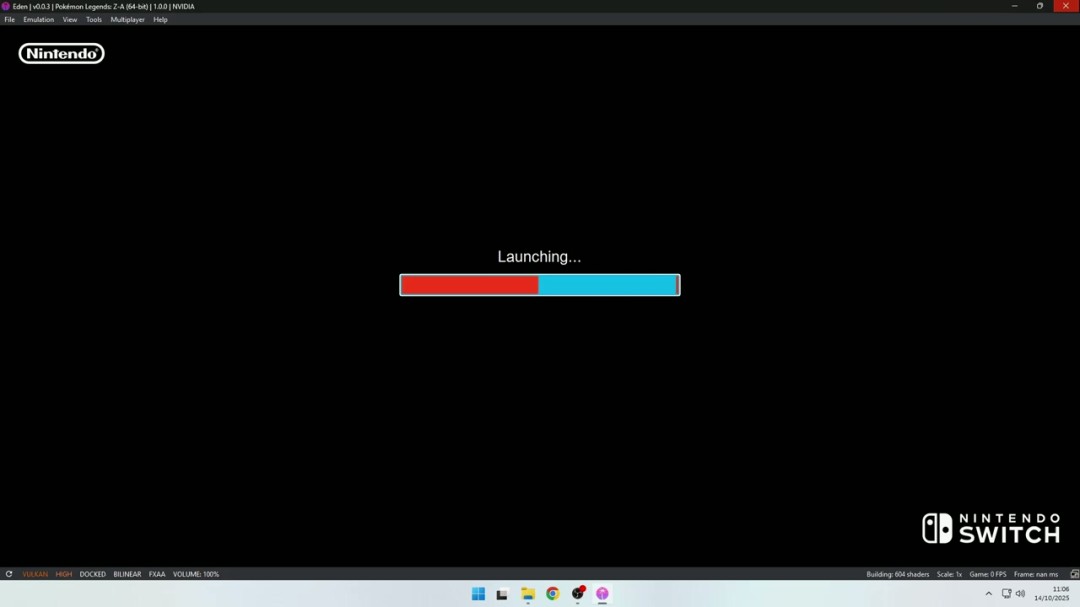The height and width of the screenshot is (607, 1080).
Task: Open the Tools menu
Action: point(94,19)
